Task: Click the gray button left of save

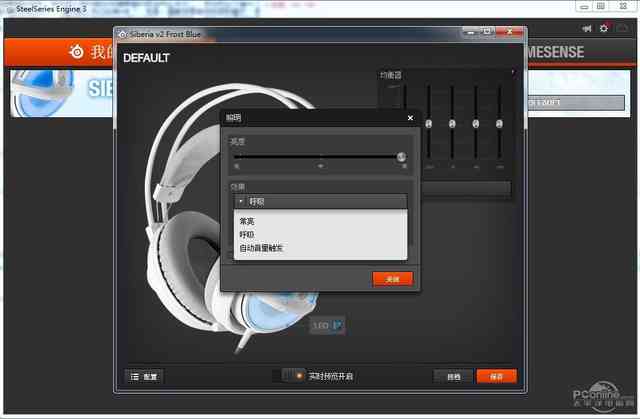Action: [453, 377]
